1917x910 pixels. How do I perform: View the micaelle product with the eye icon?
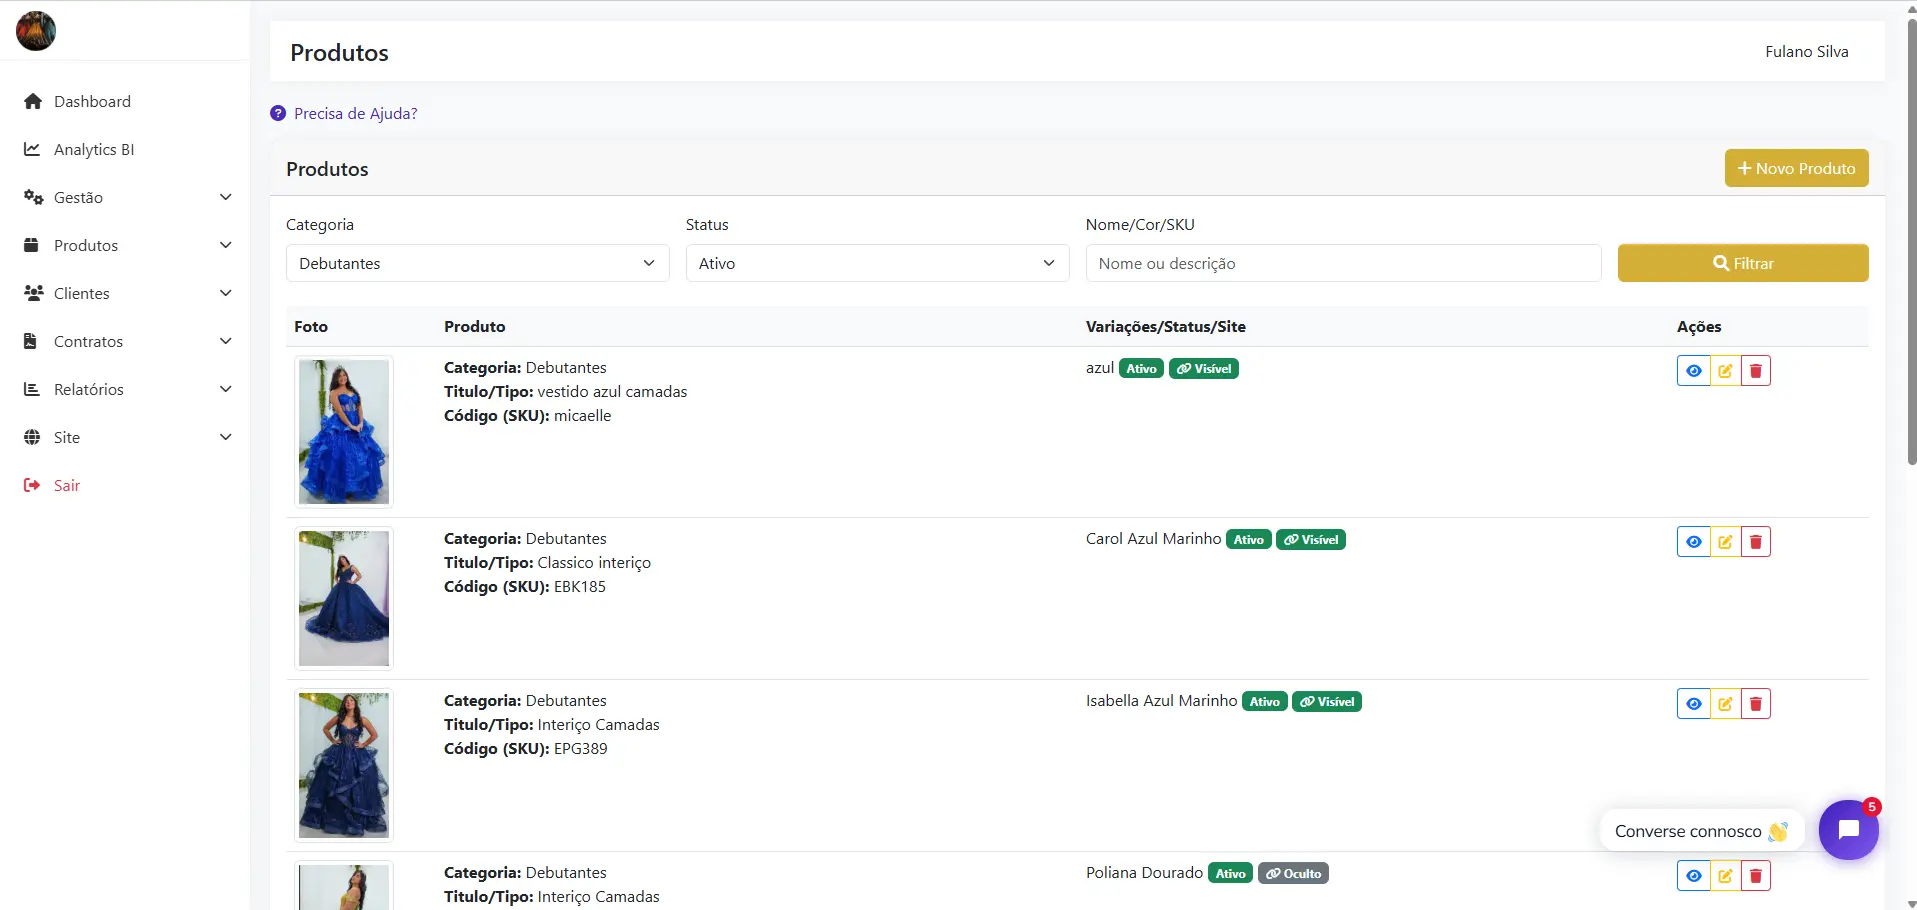click(x=1694, y=371)
